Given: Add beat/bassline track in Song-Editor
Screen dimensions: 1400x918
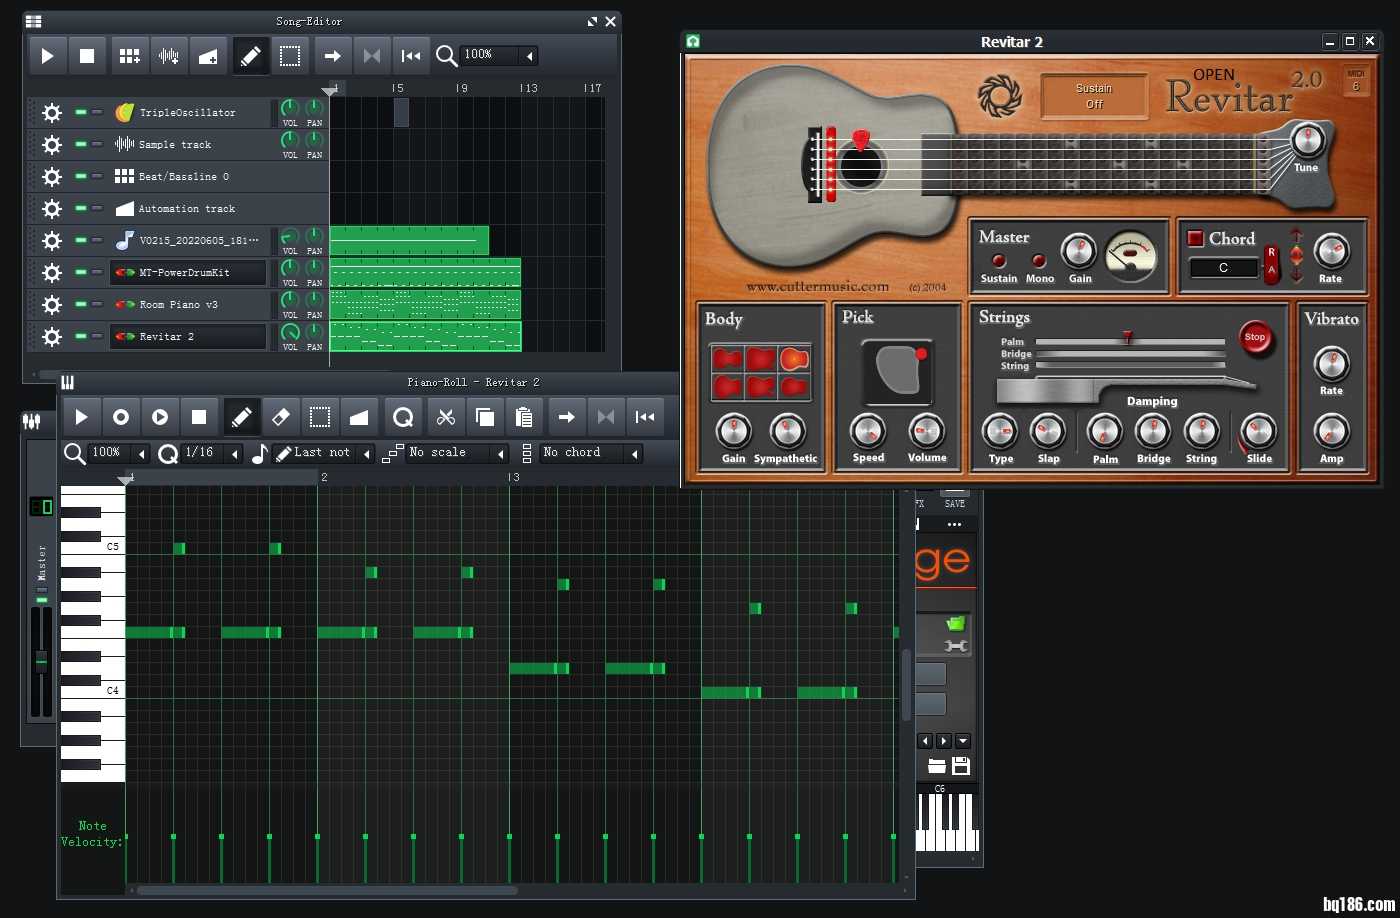Looking at the screenshot, I should [130, 56].
